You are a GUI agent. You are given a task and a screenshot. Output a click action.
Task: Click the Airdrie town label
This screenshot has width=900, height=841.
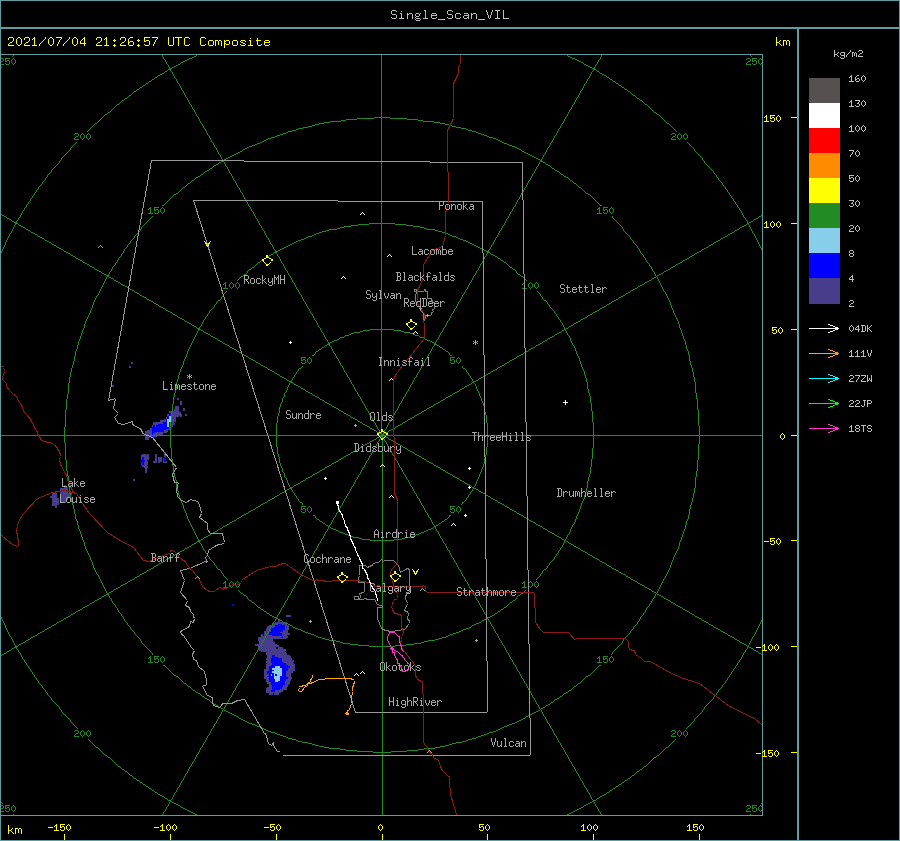[x=394, y=534]
